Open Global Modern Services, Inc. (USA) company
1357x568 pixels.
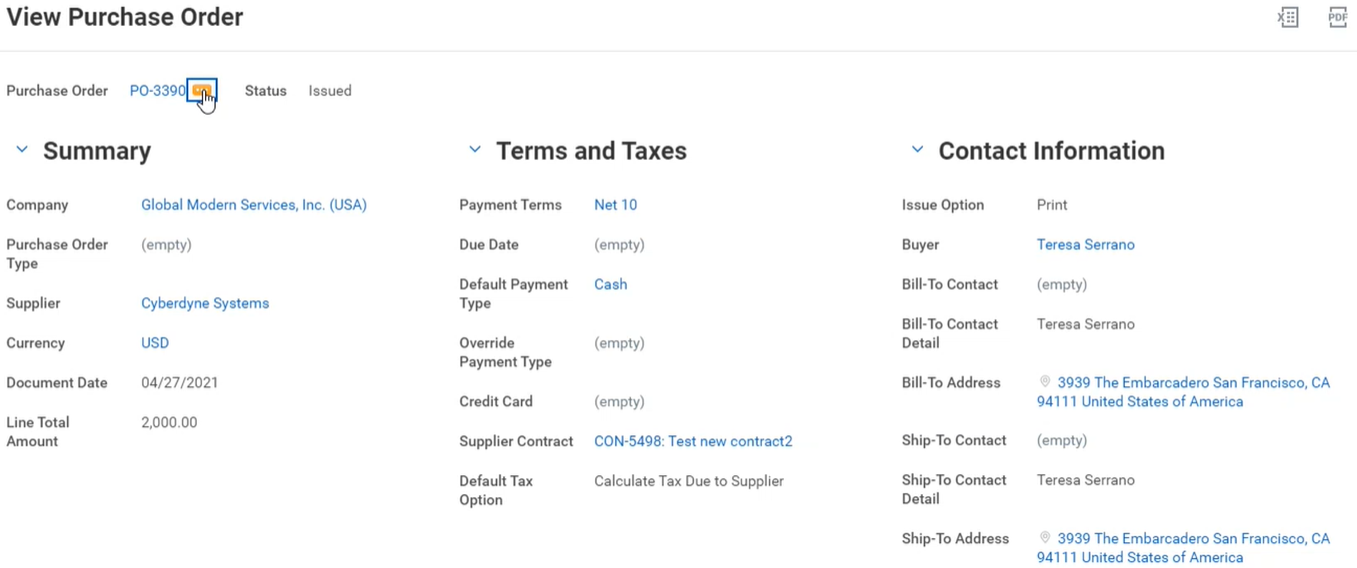(x=254, y=205)
